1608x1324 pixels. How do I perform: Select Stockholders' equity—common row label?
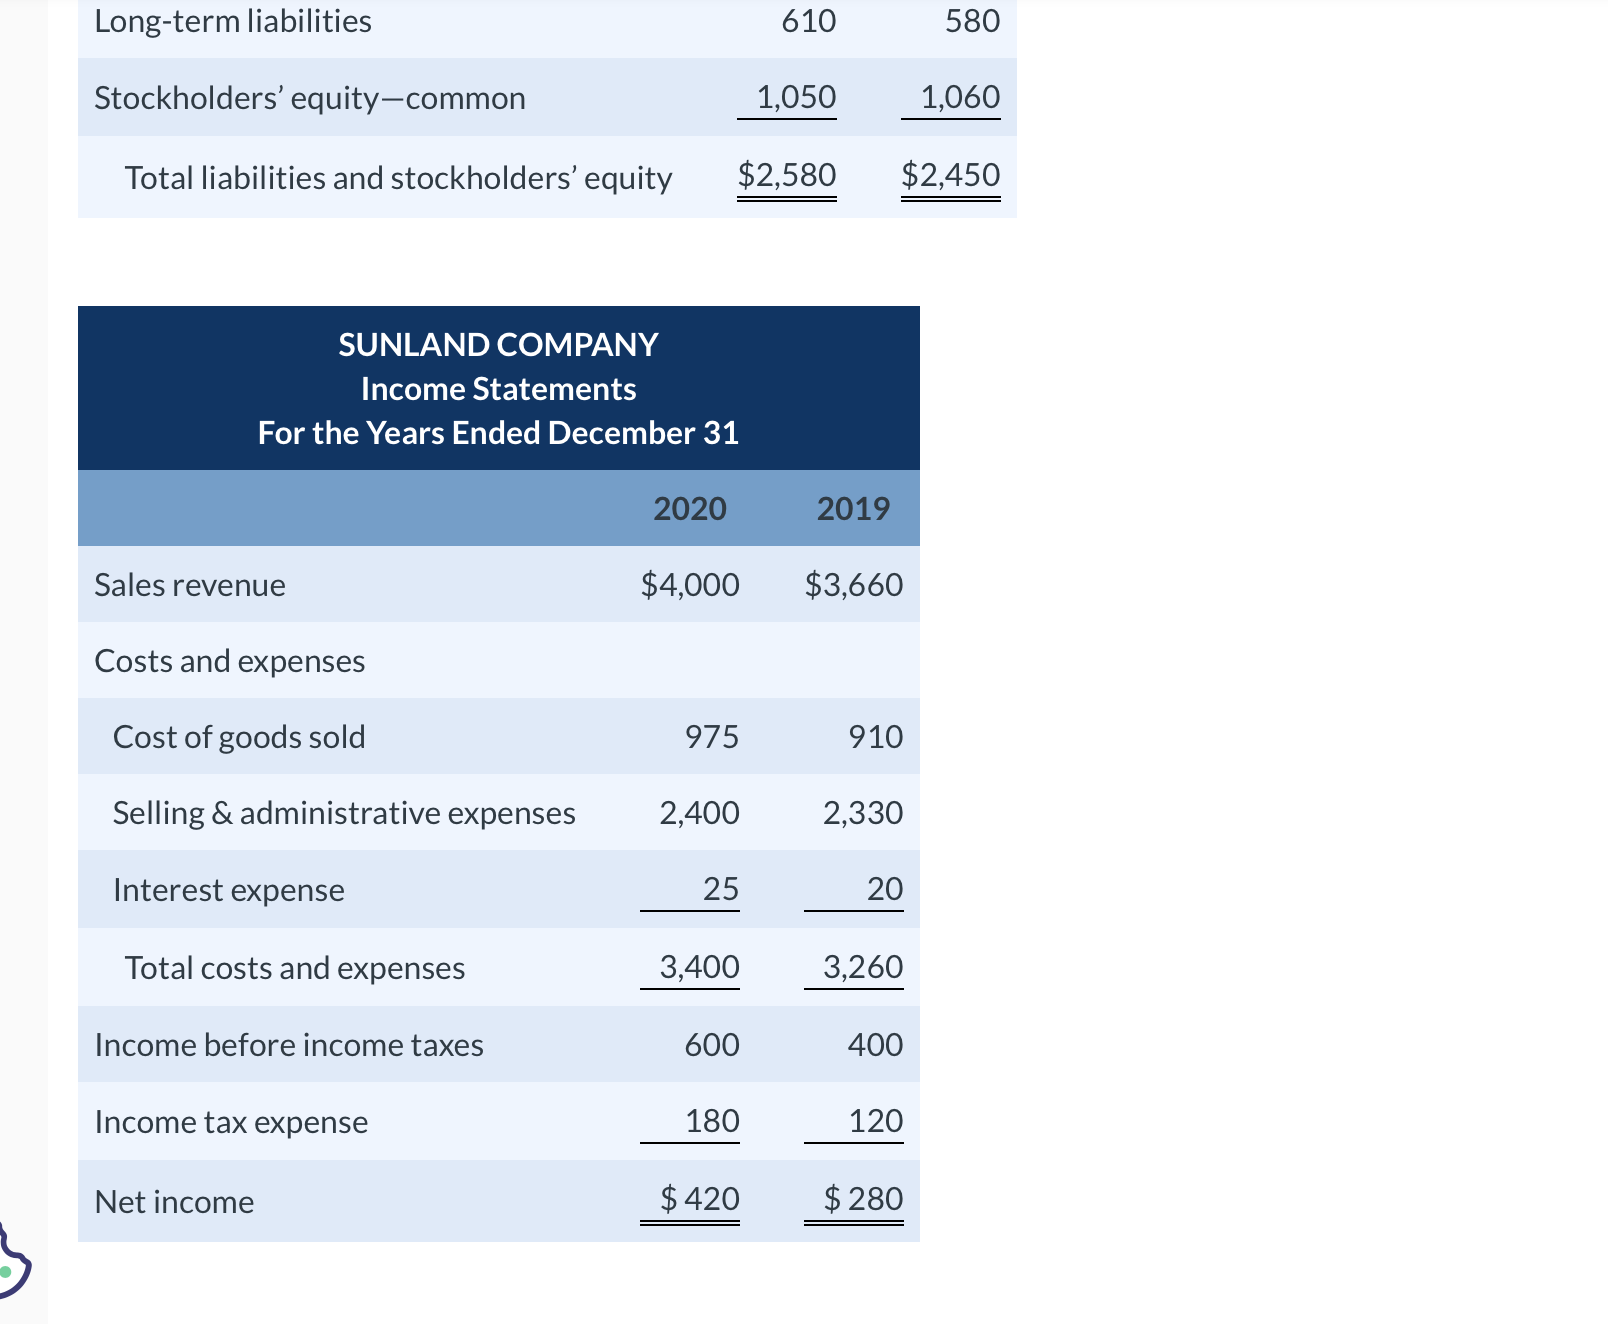(x=309, y=97)
